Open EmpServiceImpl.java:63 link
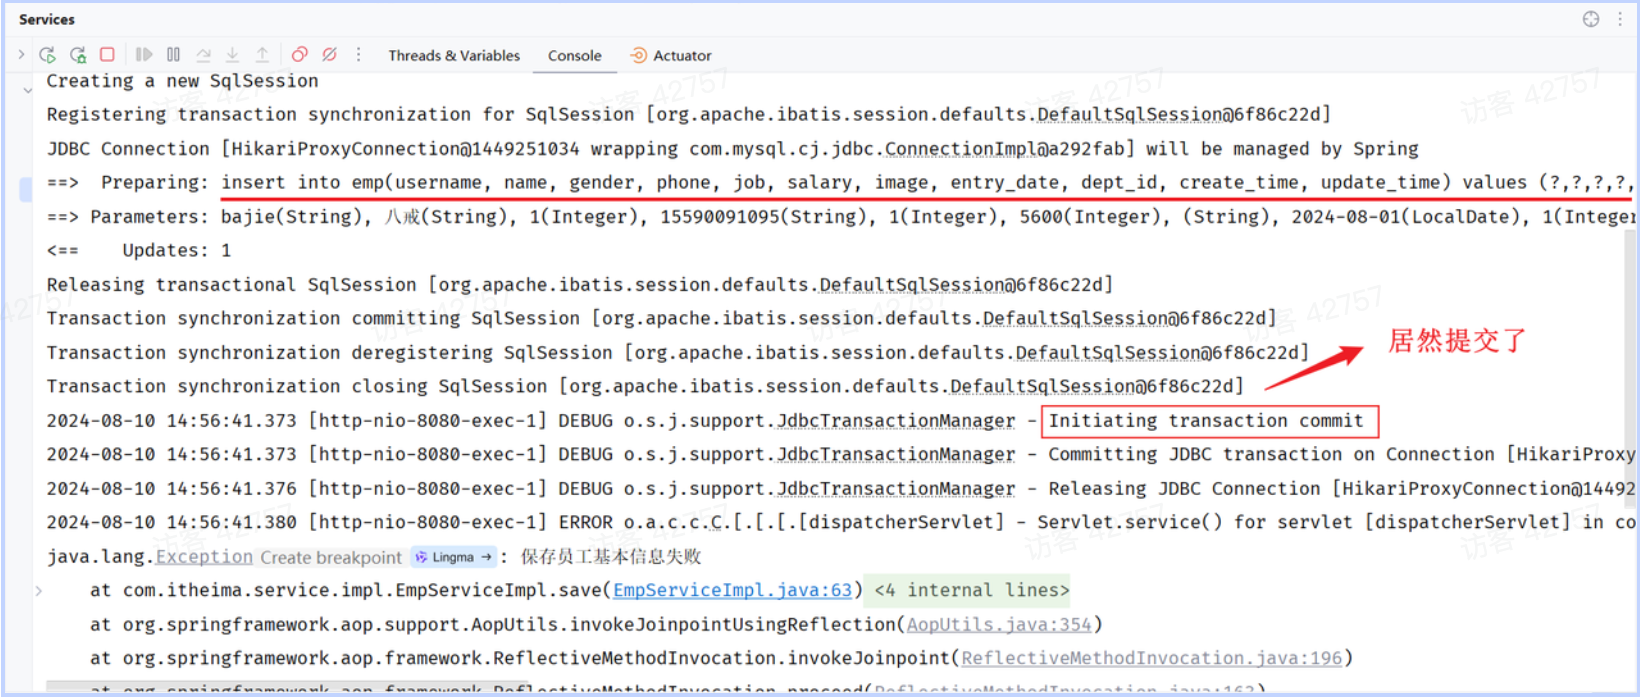The width and height of the screenshot is (1640, 698). (x=732, y=590)
